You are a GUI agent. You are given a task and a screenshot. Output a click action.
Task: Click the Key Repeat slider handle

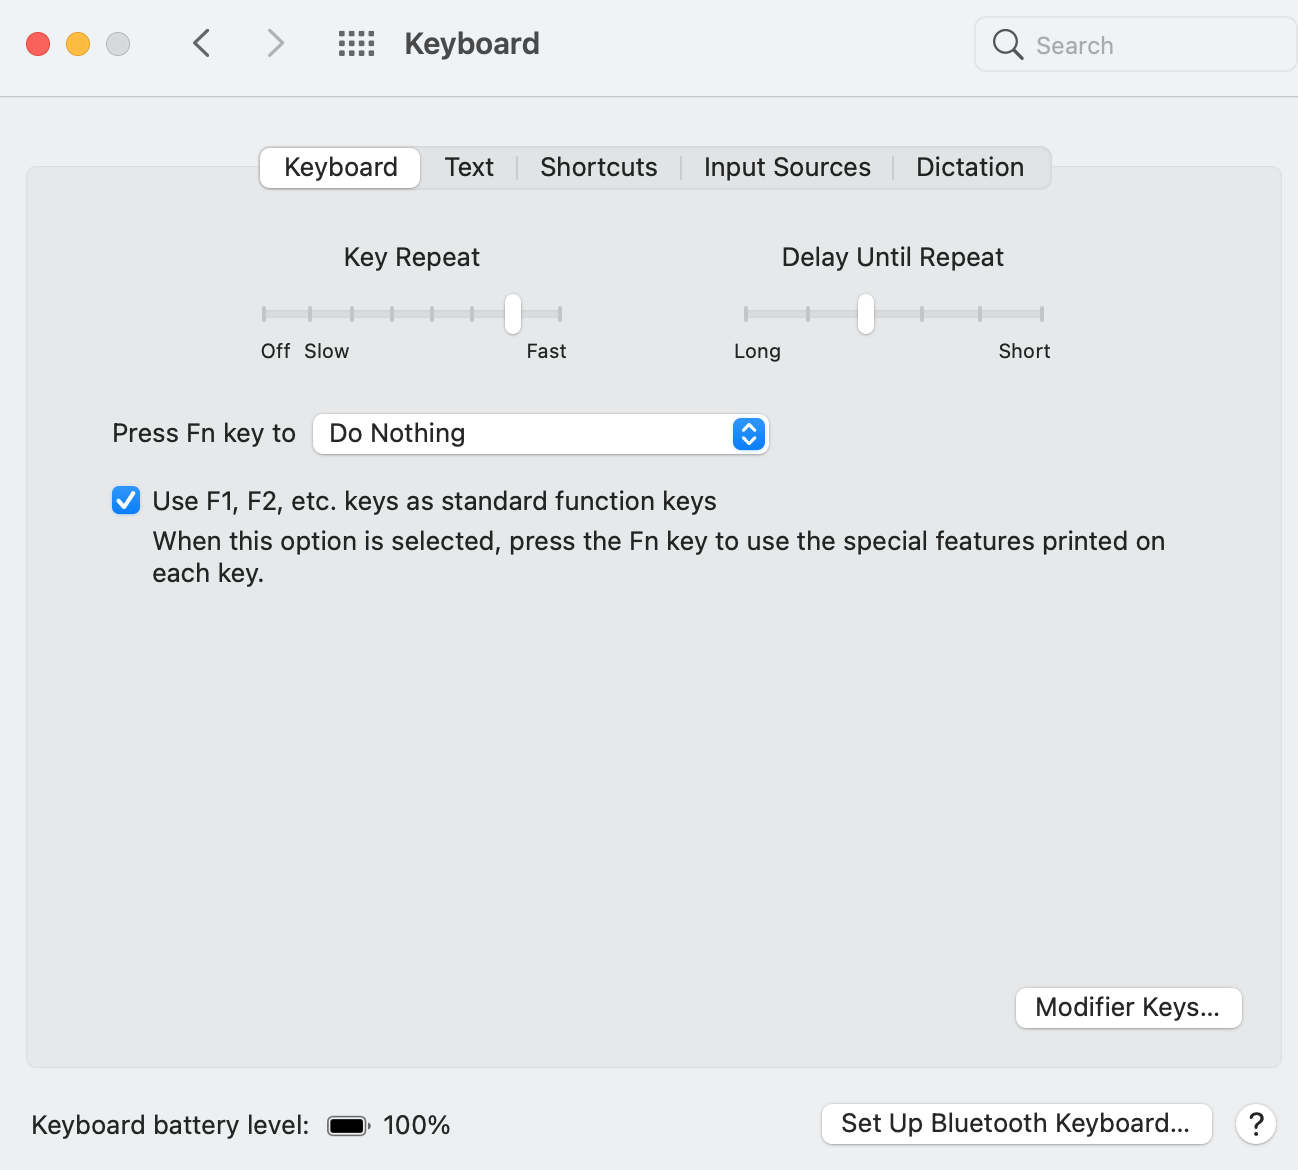[513, 314]
